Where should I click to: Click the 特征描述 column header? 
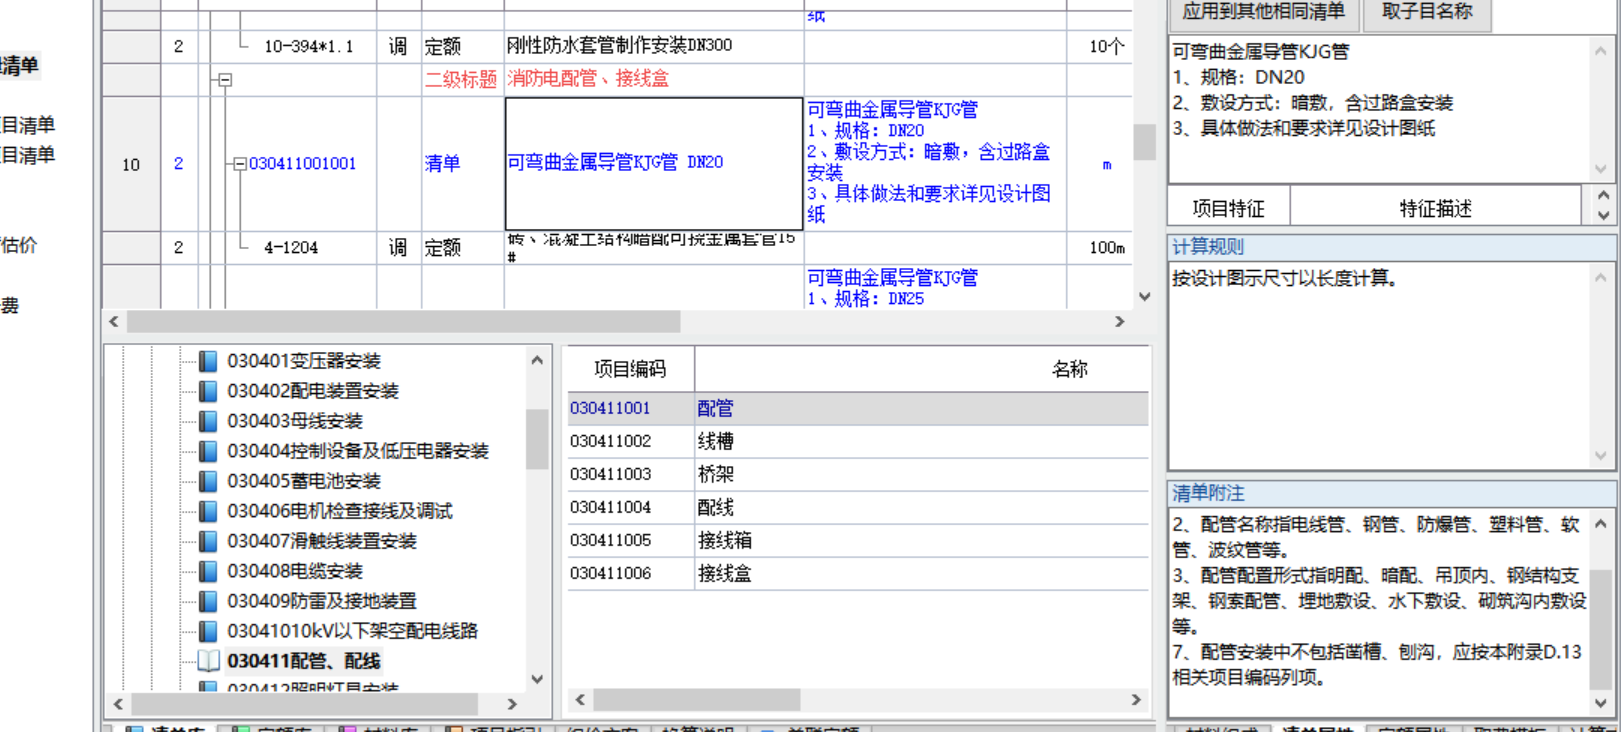tap(1436, 208)
